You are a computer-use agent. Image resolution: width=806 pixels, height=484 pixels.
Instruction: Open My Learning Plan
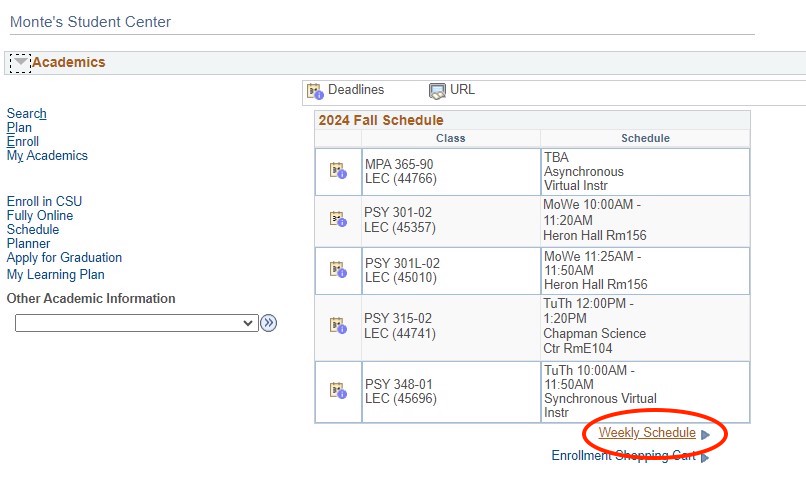tap(55, 275)
